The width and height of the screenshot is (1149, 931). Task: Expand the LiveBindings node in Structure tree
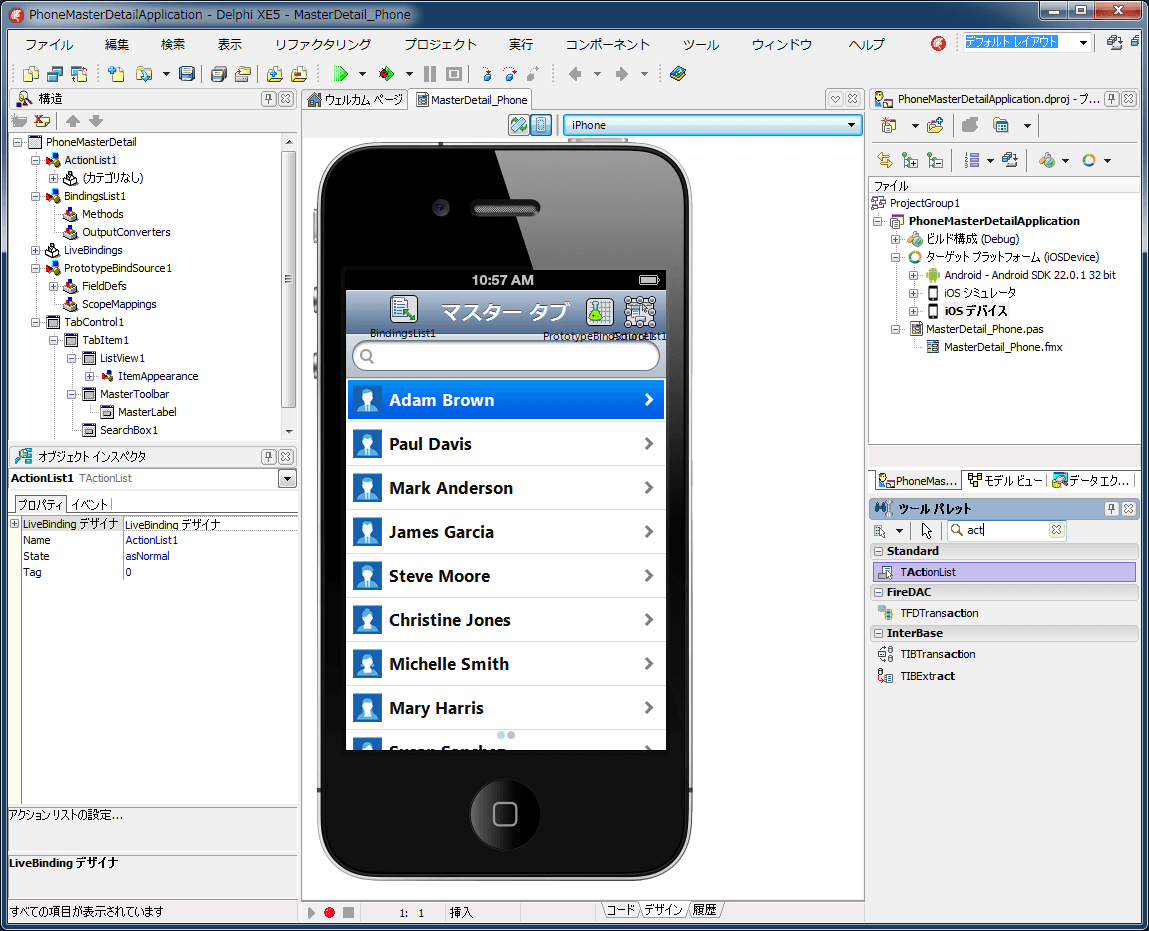[x=35, y=251]
